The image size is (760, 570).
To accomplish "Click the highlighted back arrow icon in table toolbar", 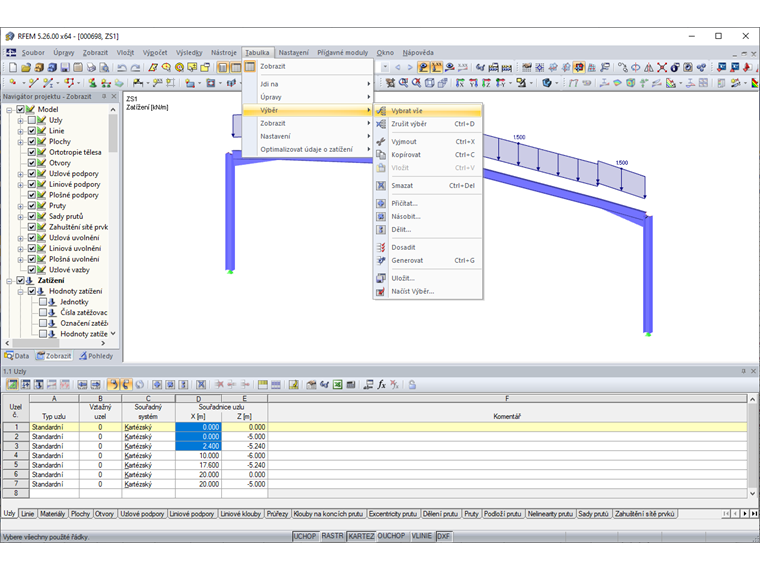I will (x=113, y=384).
